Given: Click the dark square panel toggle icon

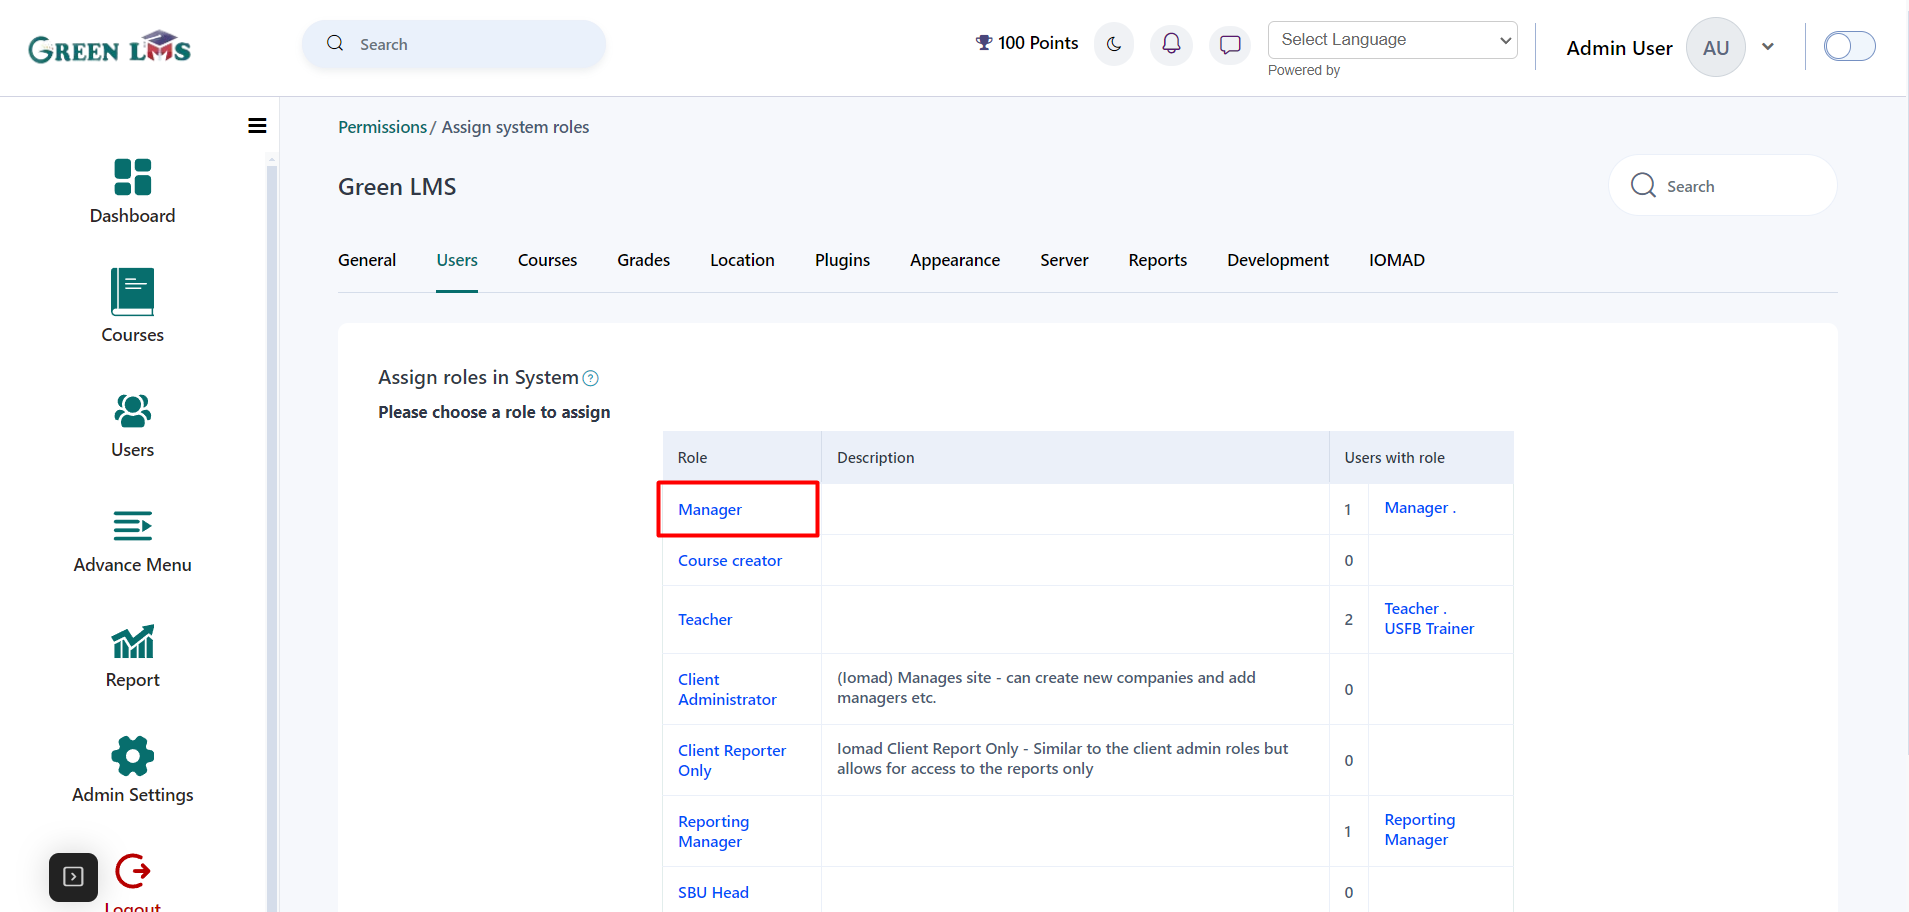Looking at the screenshot, I should coord(73,877).
